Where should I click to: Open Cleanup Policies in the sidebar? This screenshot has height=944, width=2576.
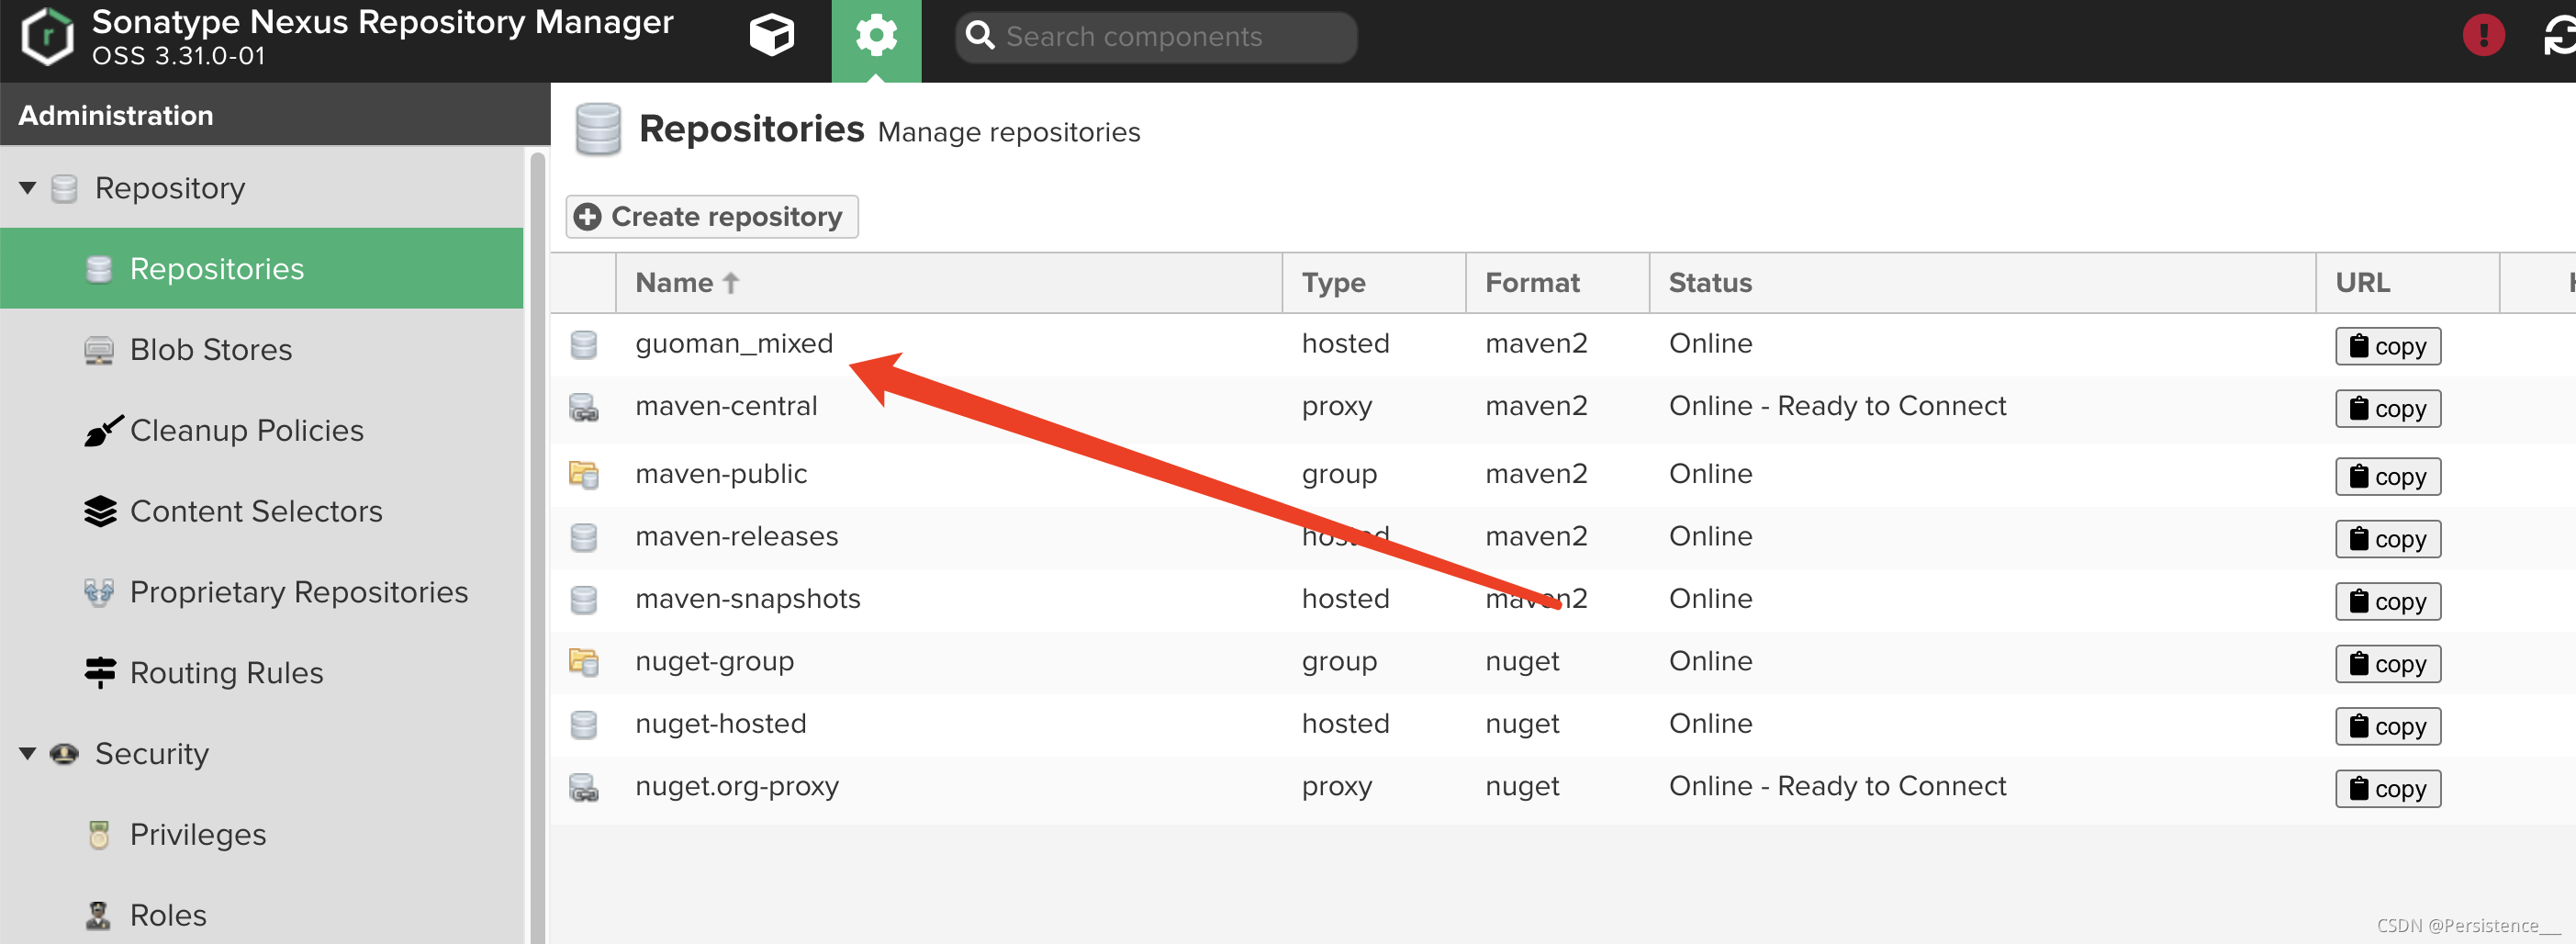[x=261, y=430]
